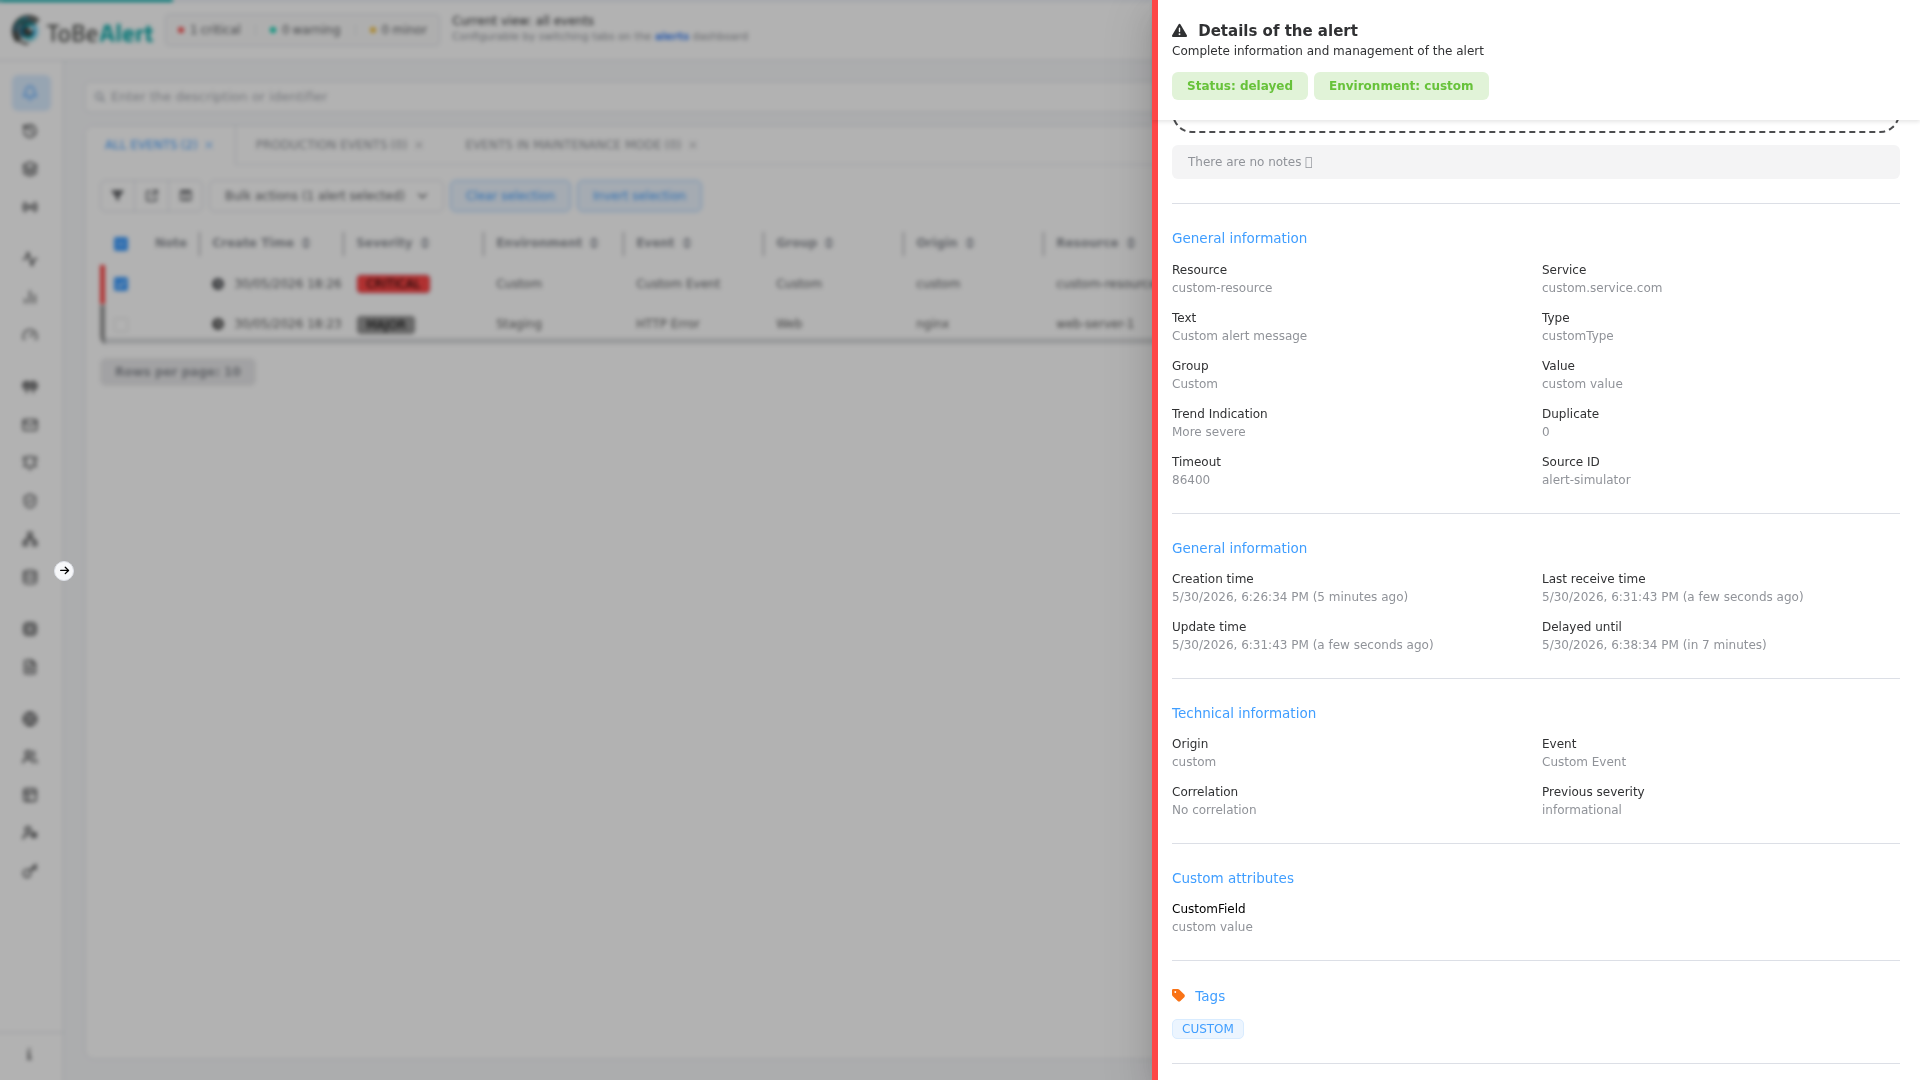
Task: Sort by the Environment column
Action: pos(546,243)
